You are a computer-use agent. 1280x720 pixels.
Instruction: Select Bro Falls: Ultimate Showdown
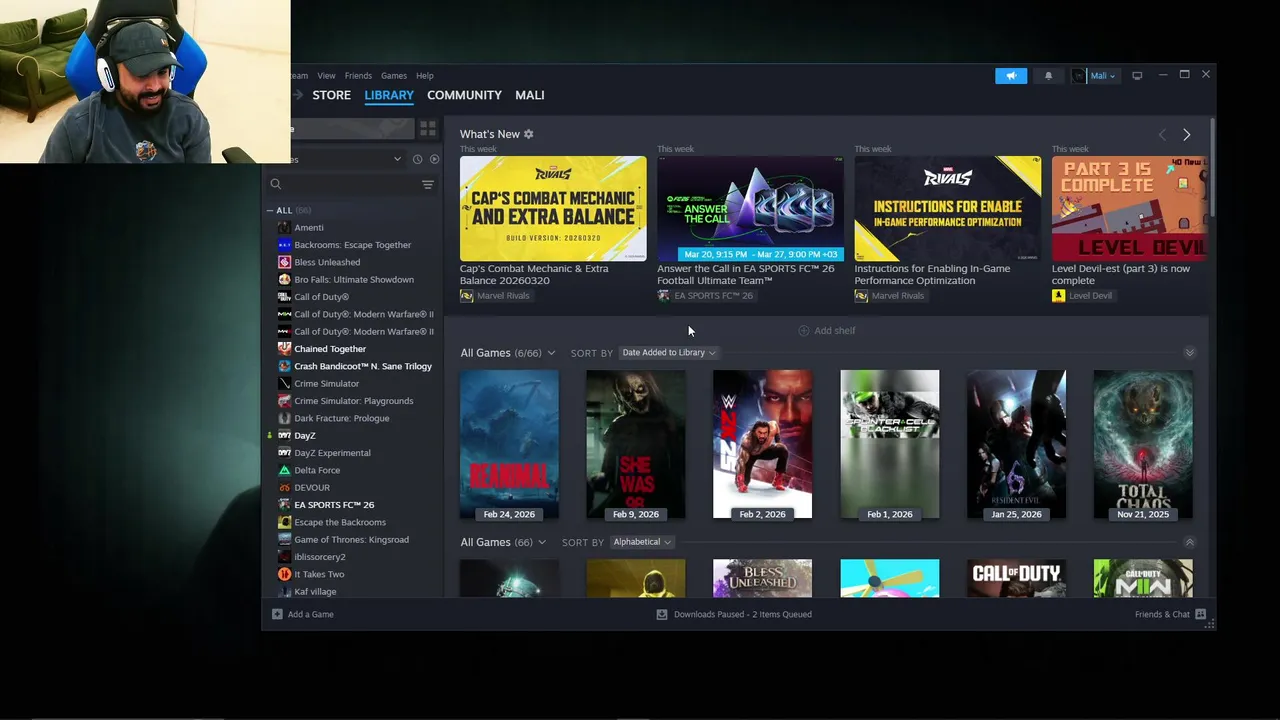(x=352, y=279)
